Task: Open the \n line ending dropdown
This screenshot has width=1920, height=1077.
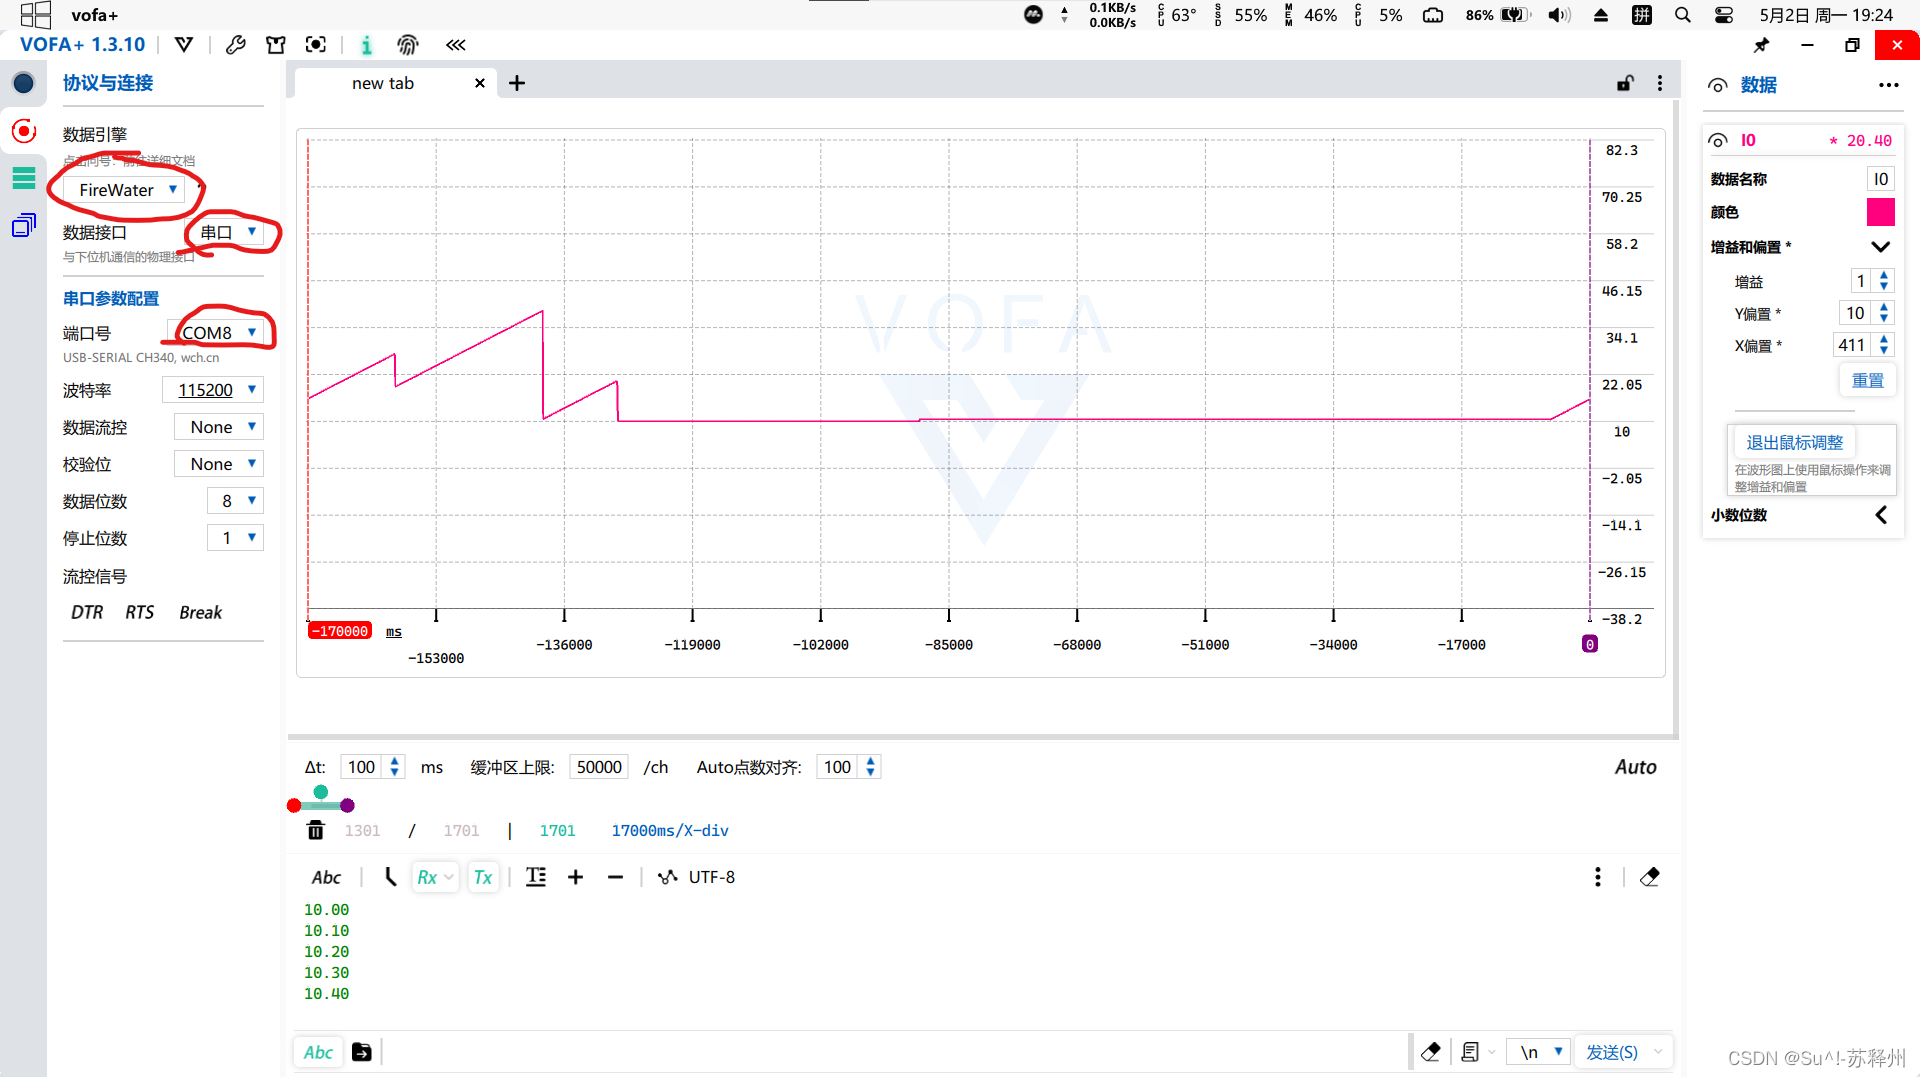Action: pyautogui.click(x=1540, y=1052)
